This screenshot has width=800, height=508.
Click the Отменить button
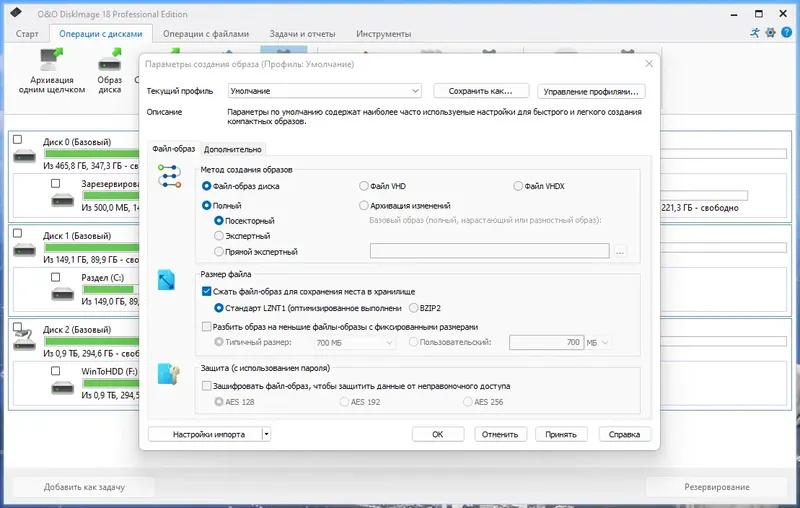[500, 434]
